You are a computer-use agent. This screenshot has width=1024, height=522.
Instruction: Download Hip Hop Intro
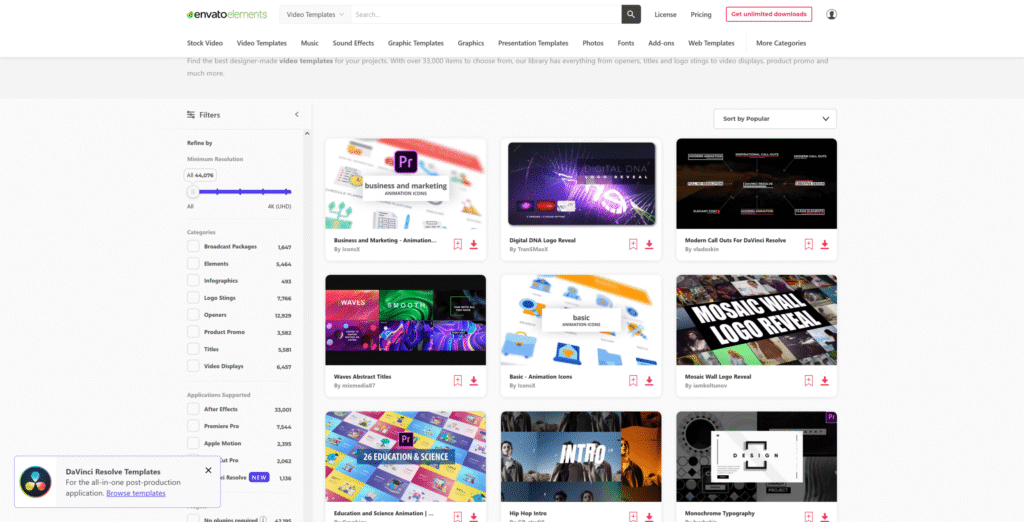649,517
